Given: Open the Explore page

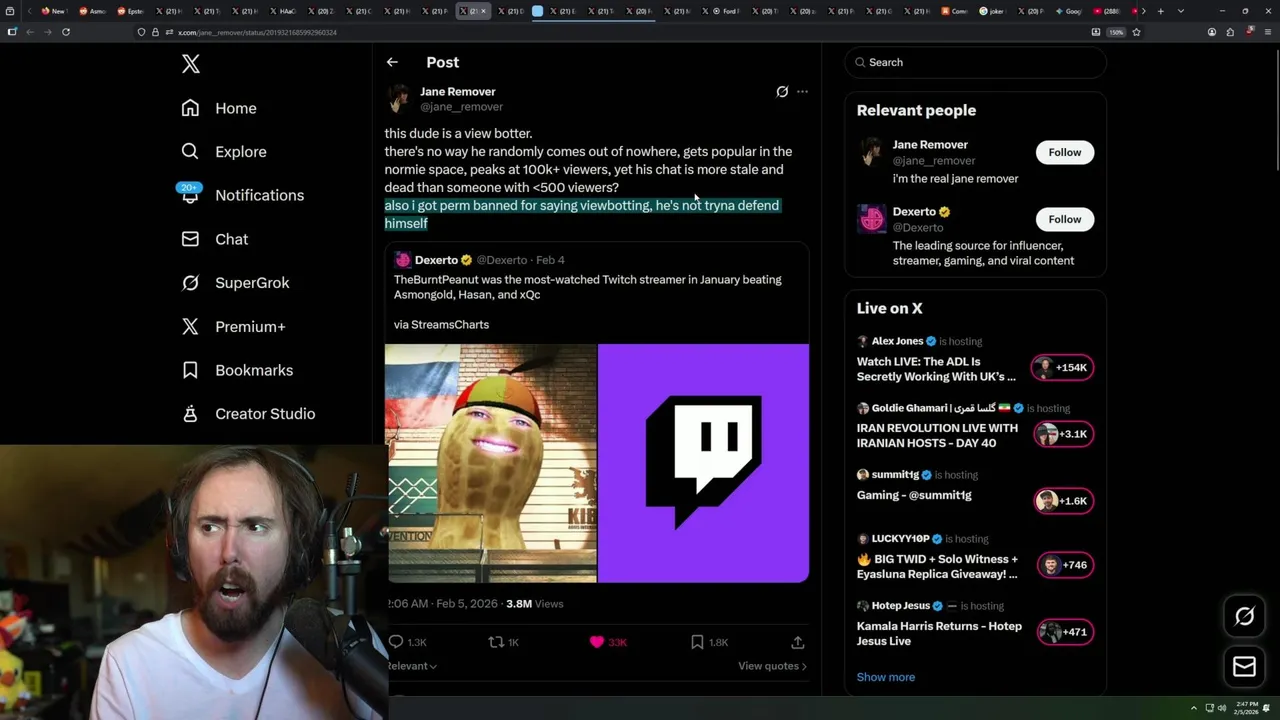Looking at the screenshot, I should [x=224, y=152].
